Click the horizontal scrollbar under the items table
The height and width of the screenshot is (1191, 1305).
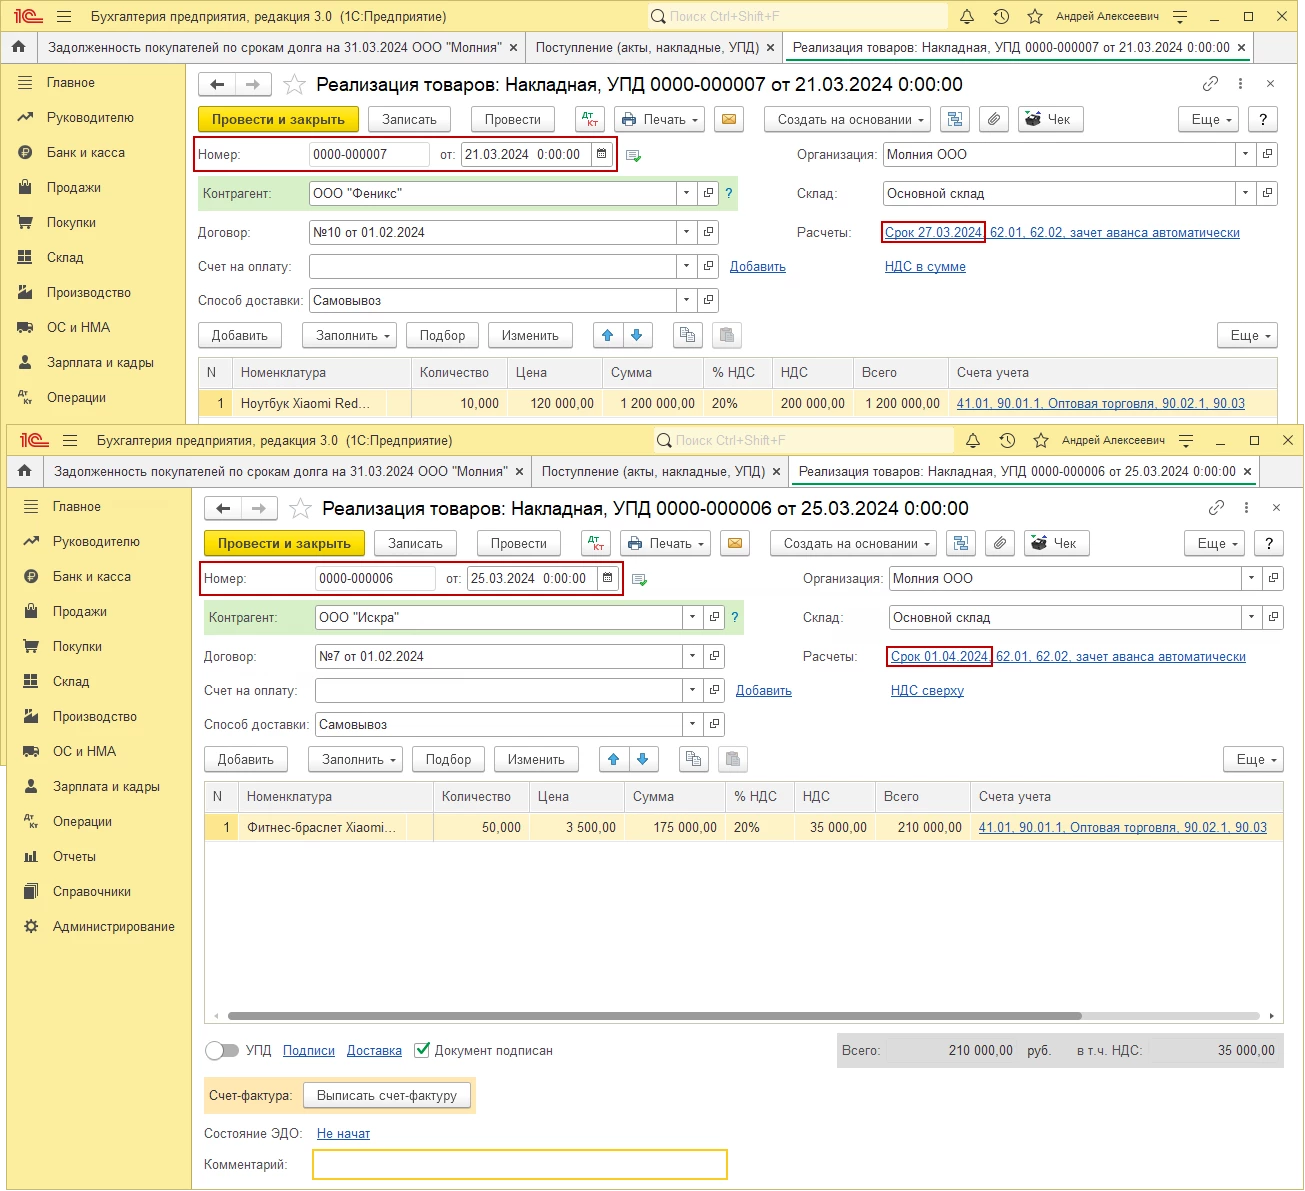(654, 1016)
